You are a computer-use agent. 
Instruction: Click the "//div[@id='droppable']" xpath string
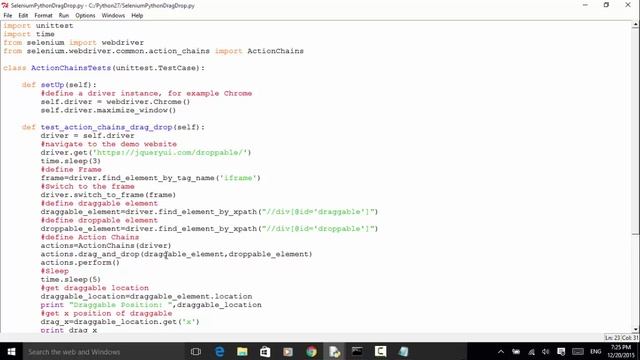[x=318, y=229]
